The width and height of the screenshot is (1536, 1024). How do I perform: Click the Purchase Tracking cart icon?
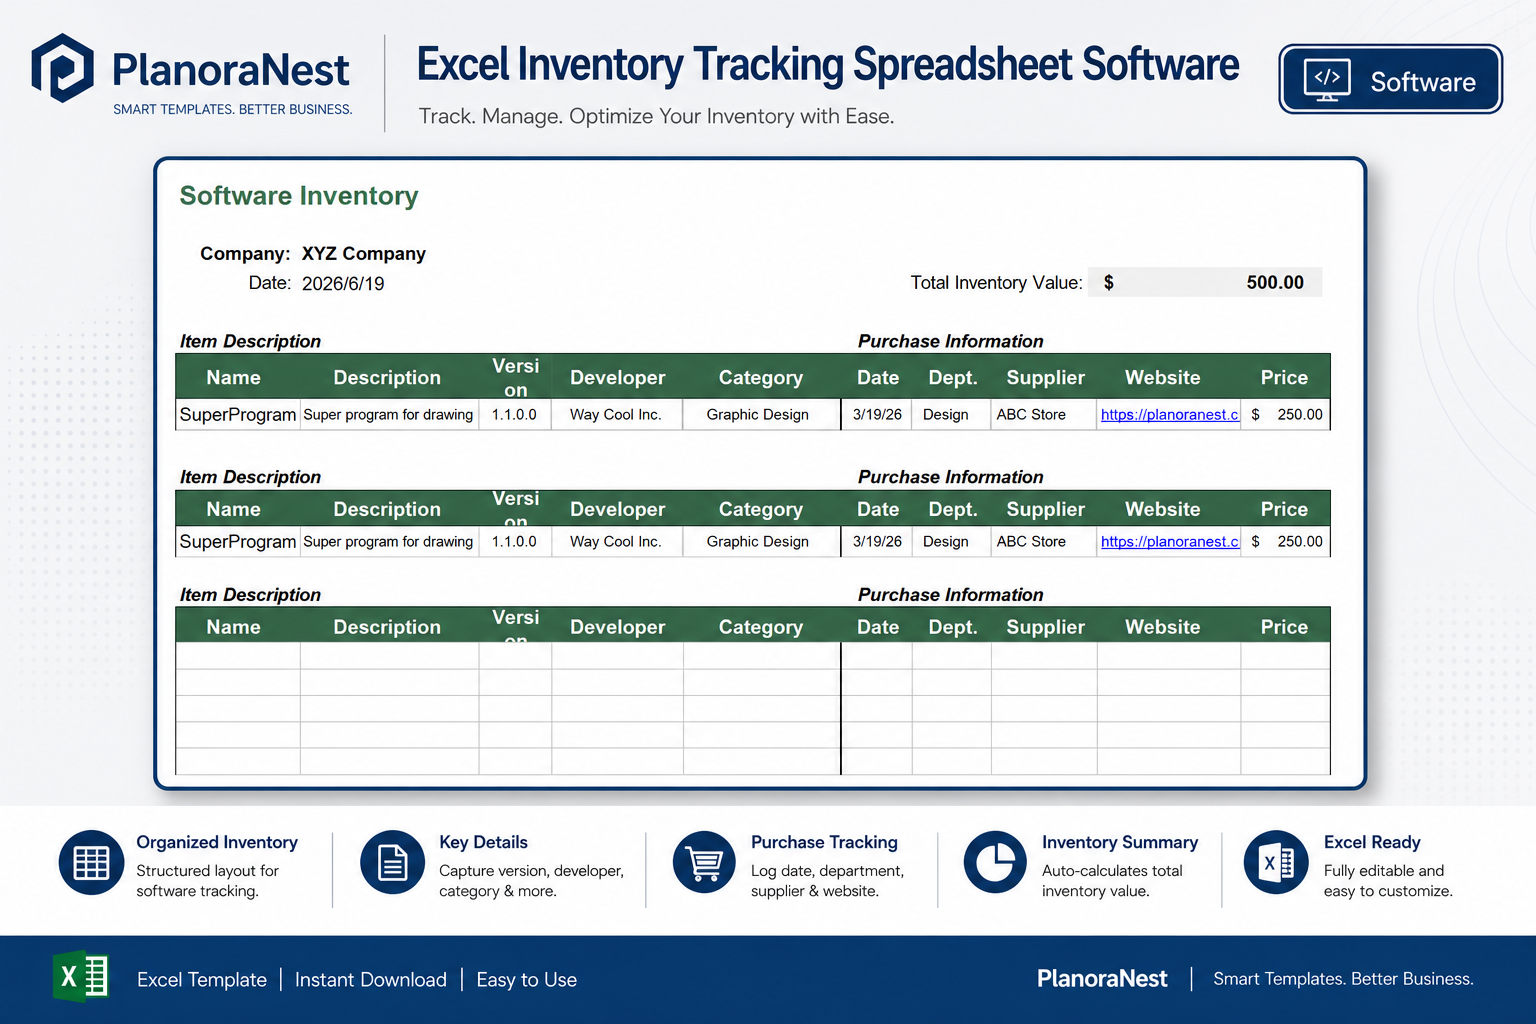[x=705, y=862]
